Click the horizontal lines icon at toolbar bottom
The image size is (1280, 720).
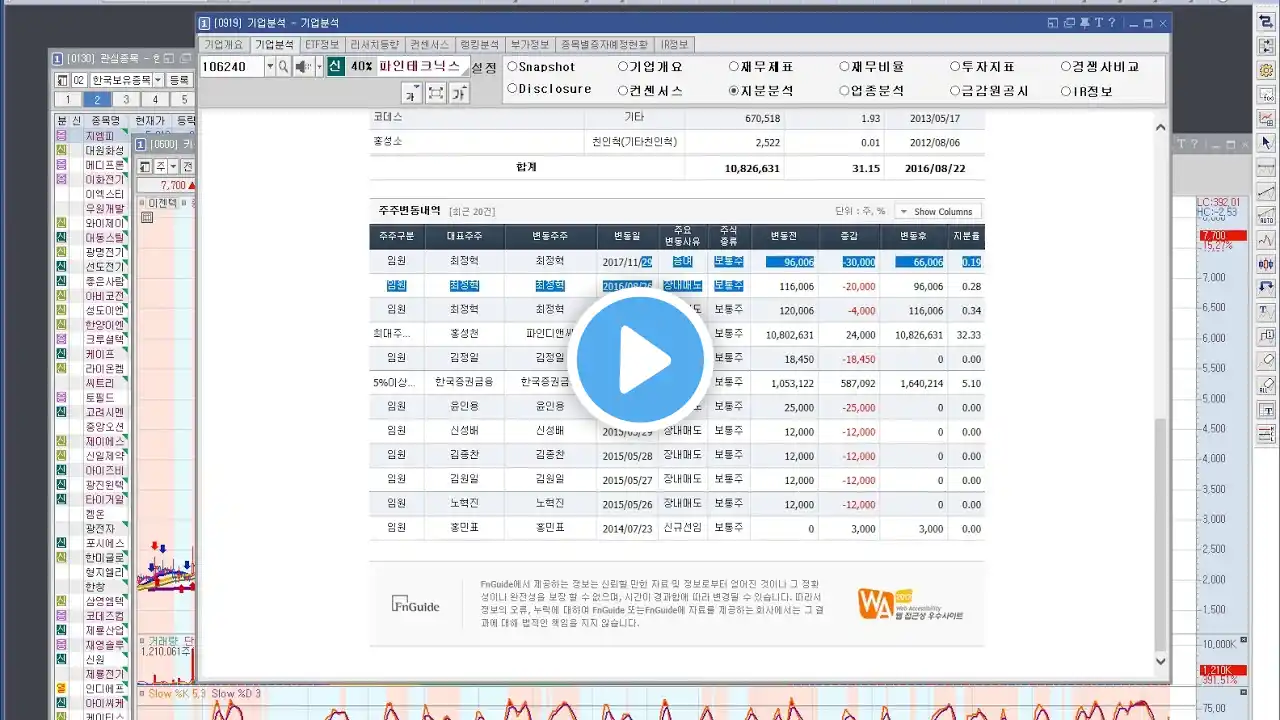tap(1266, 434)
